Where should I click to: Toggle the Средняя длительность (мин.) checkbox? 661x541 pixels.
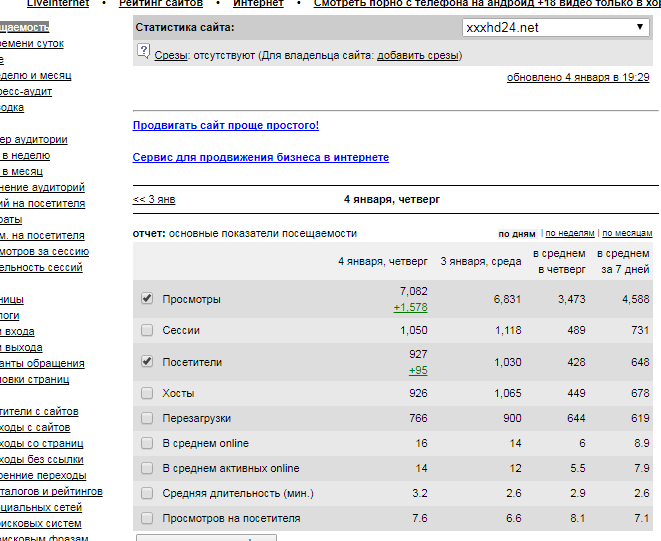point(147,493)
